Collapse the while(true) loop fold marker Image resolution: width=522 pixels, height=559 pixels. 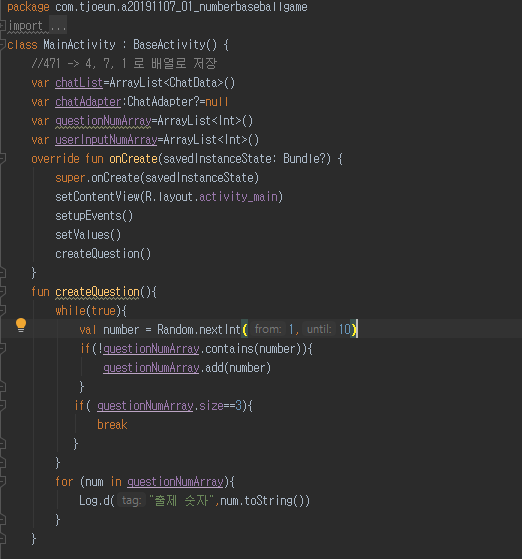pos(2,311)
